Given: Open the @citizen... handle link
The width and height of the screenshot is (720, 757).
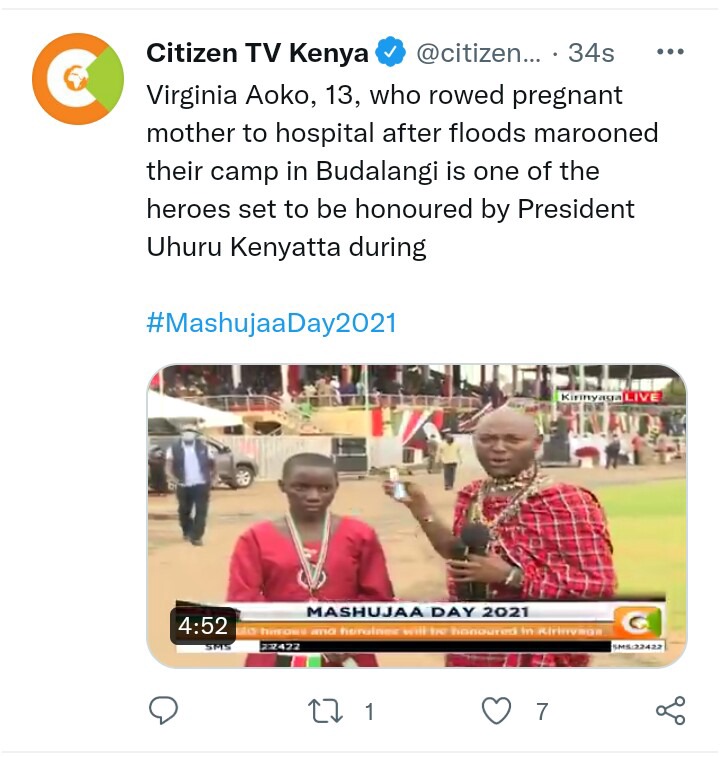Looking at the screenshot, I should point(478,53).
